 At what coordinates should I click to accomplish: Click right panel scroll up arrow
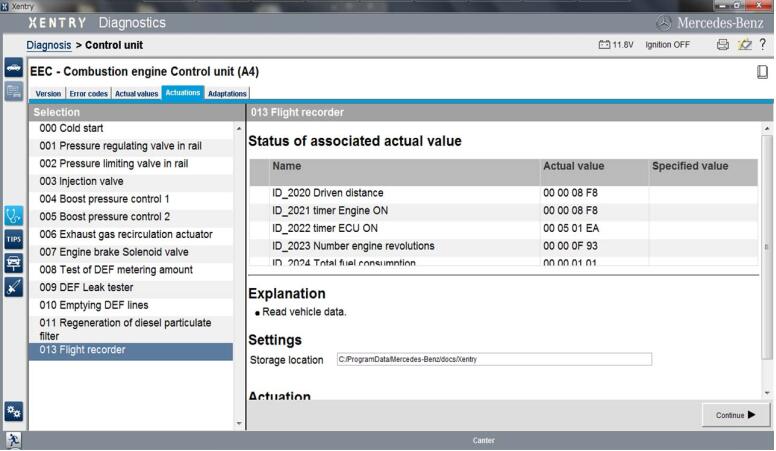tap(767, 129)
